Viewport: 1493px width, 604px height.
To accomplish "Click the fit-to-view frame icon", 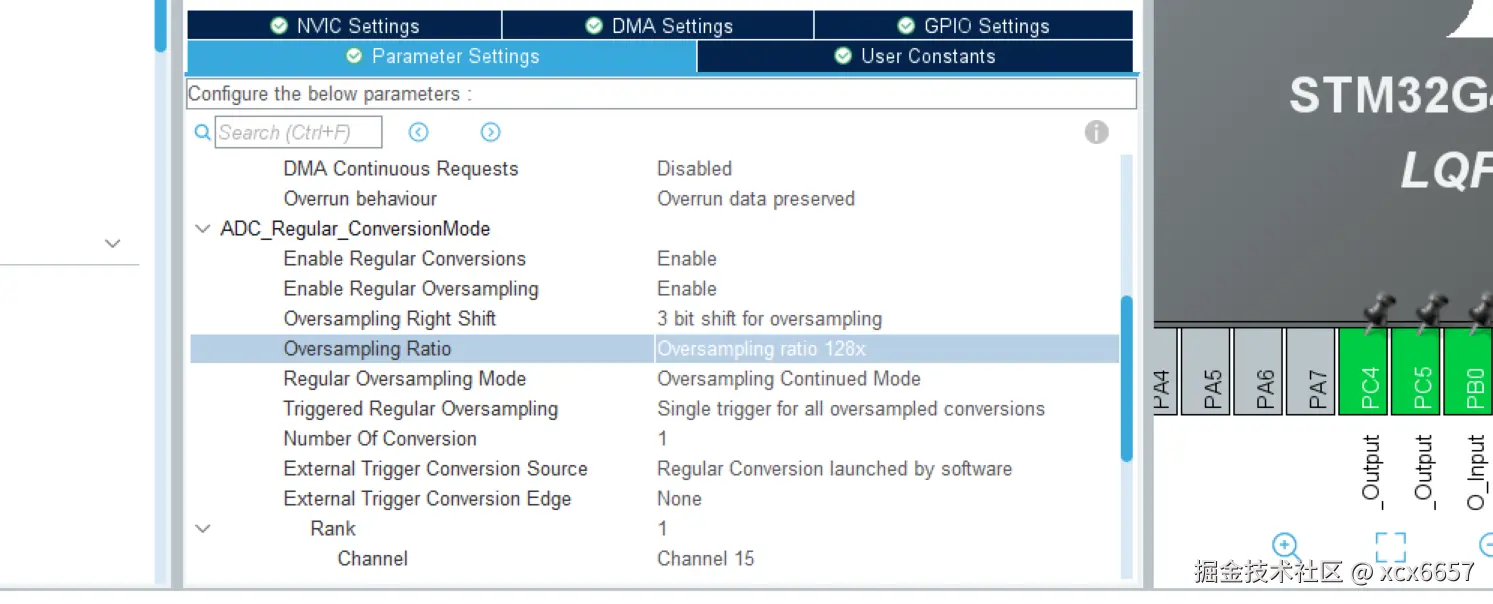I will 1390,547.
